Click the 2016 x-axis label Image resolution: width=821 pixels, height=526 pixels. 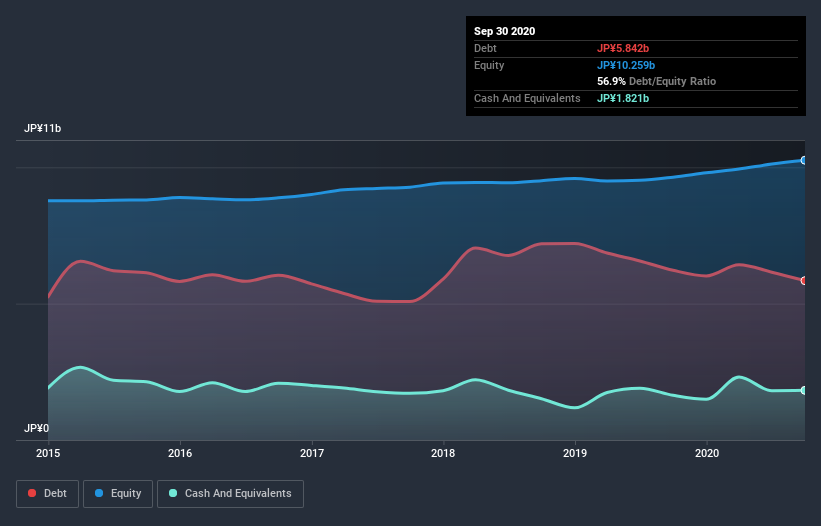tap(180, 453)
